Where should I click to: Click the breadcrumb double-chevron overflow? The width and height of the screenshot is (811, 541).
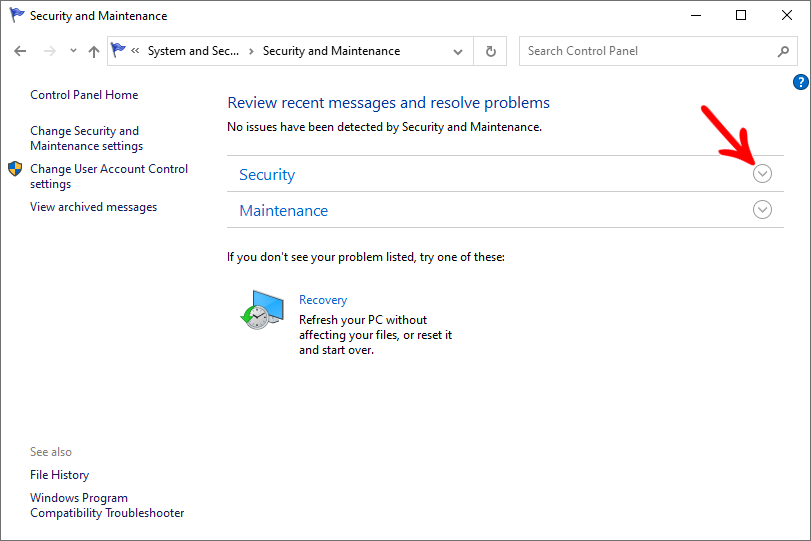point(135,51)
